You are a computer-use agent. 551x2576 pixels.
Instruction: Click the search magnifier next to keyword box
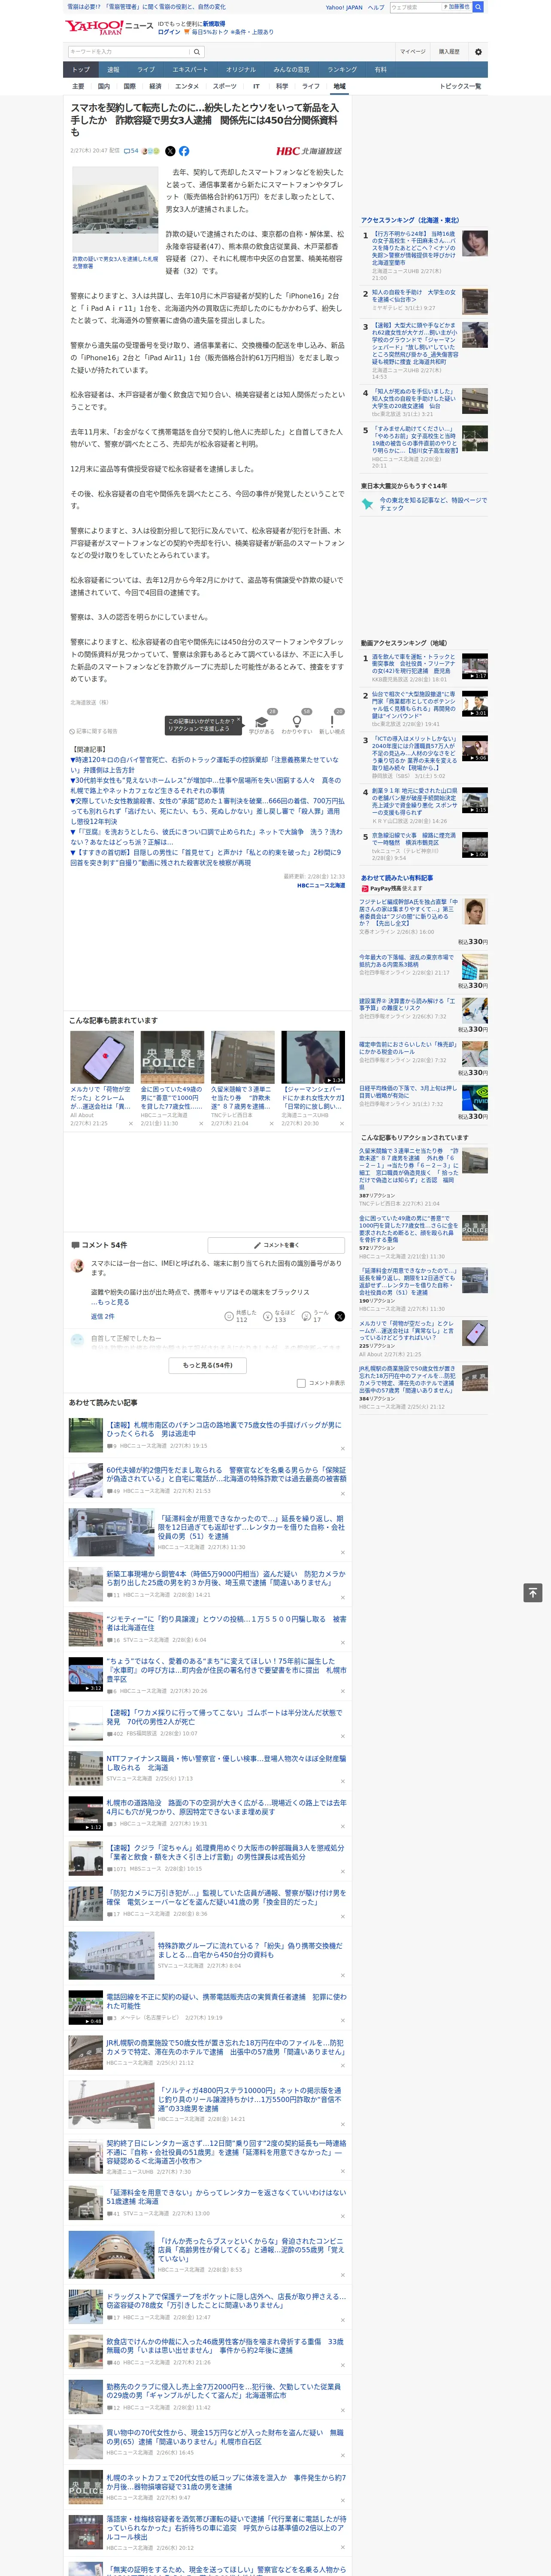coord(197,52)
